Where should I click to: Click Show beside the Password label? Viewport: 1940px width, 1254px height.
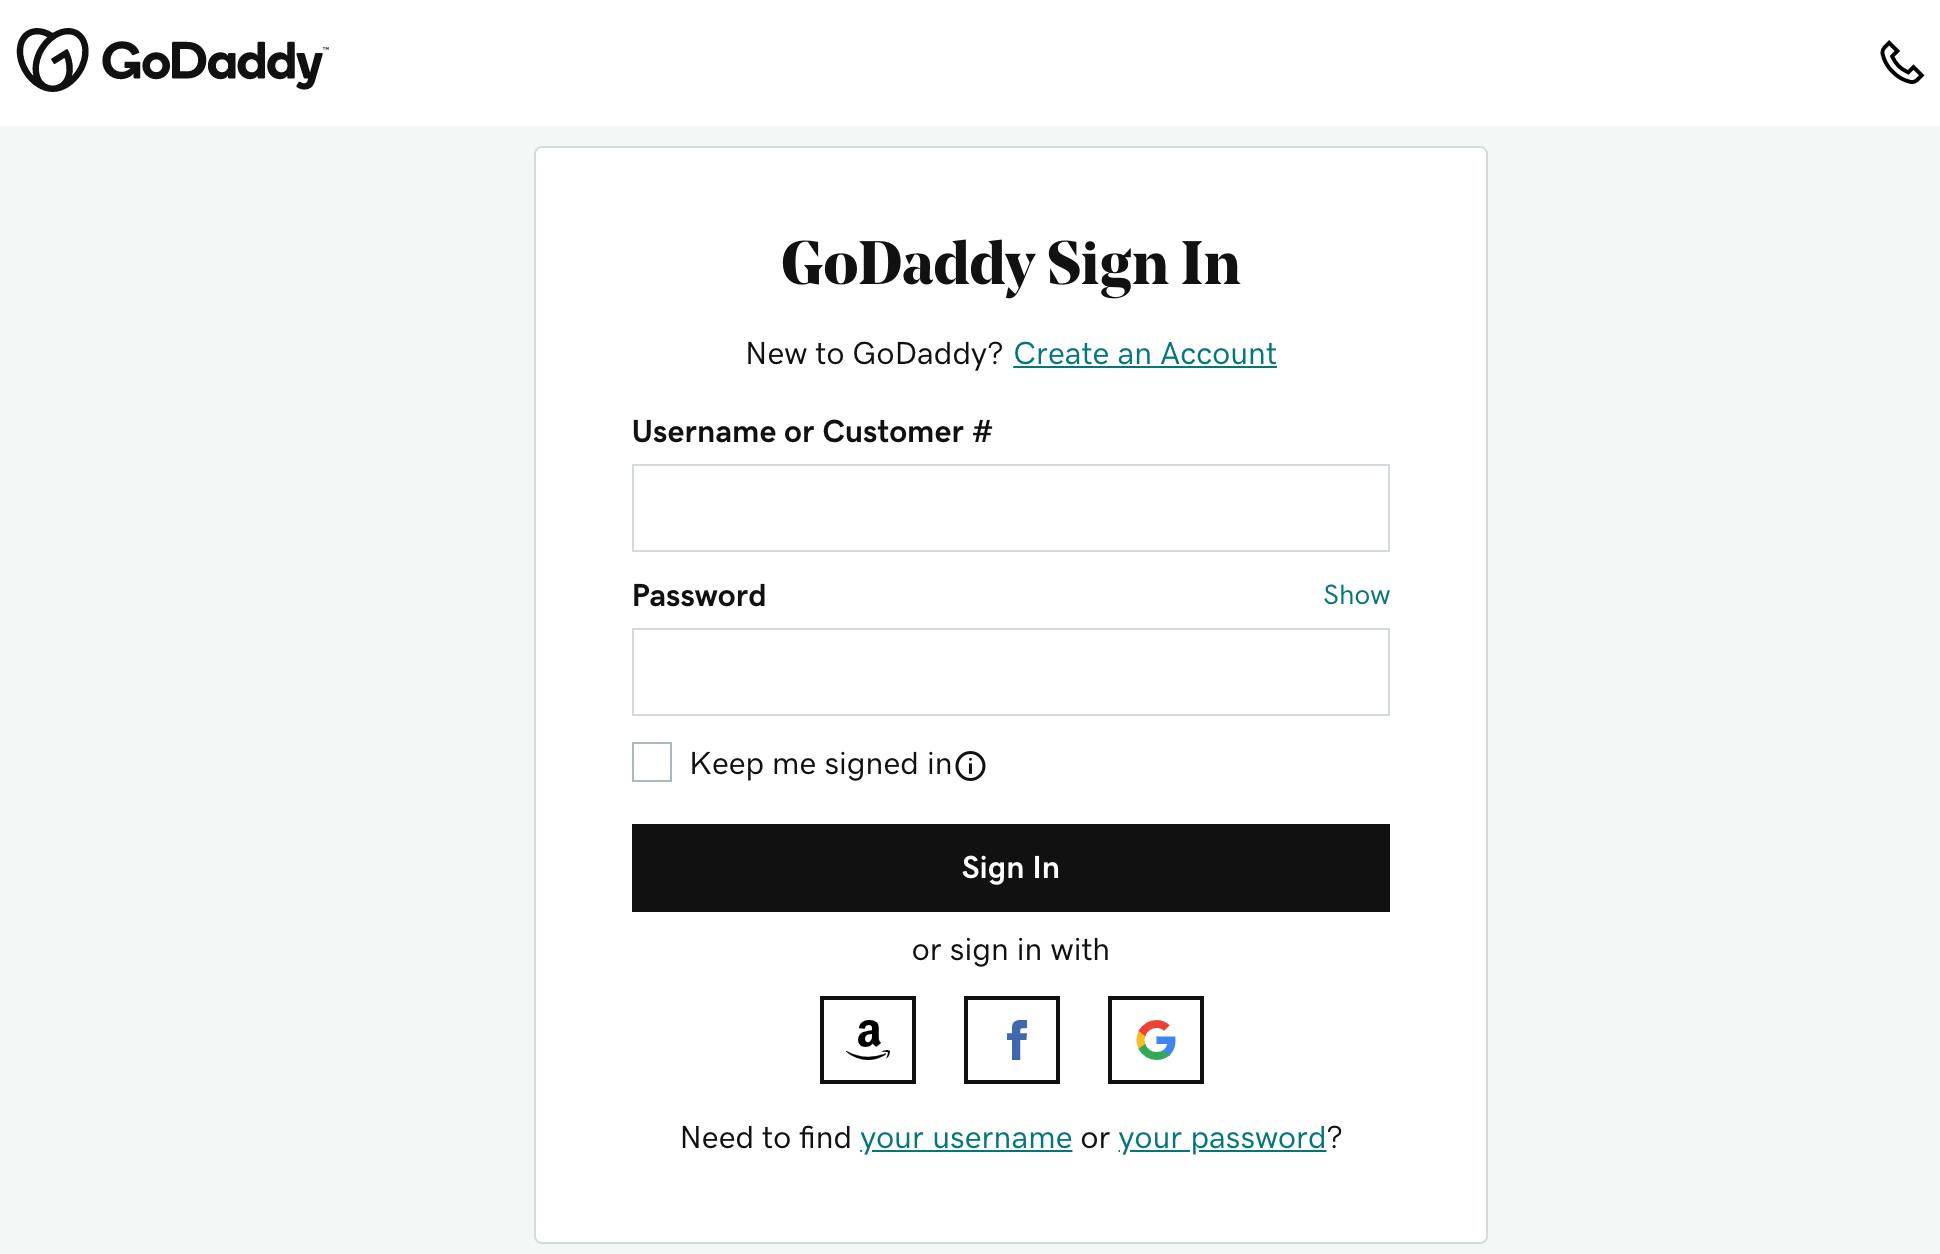click(x=1356, y=595)
